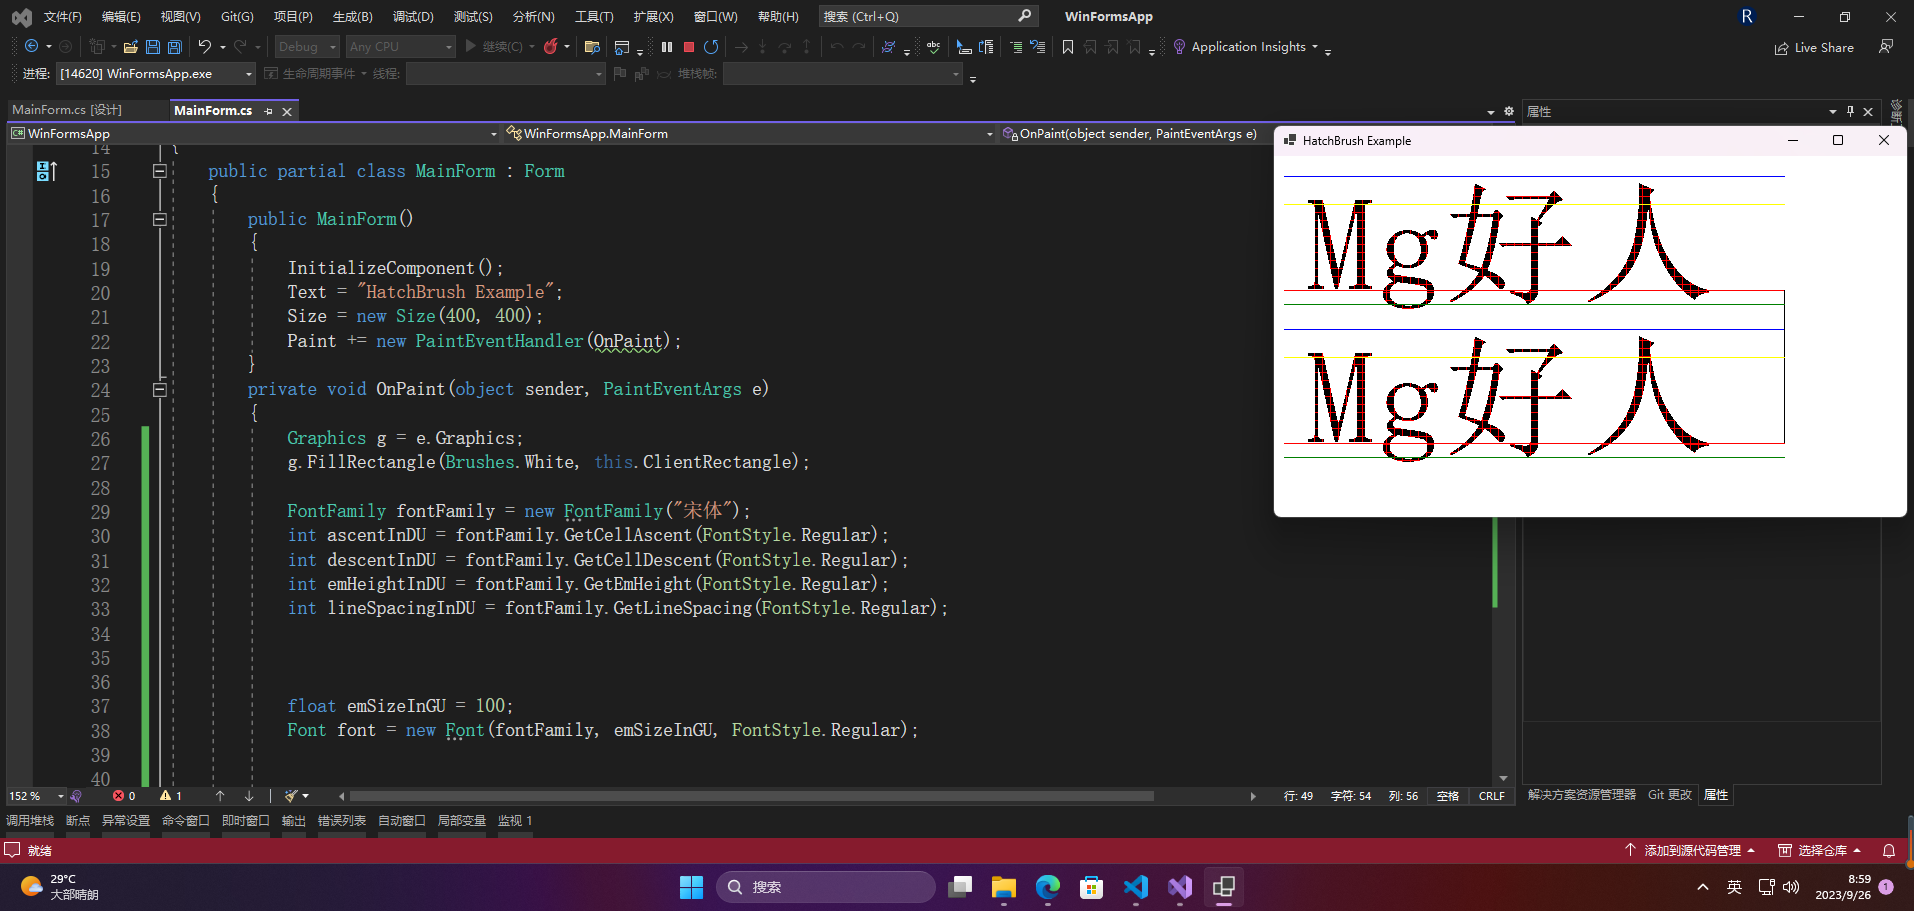The image size is (1914, 911).
Task: Click the Find in Files folder-search icon
Action: point(592,46)
